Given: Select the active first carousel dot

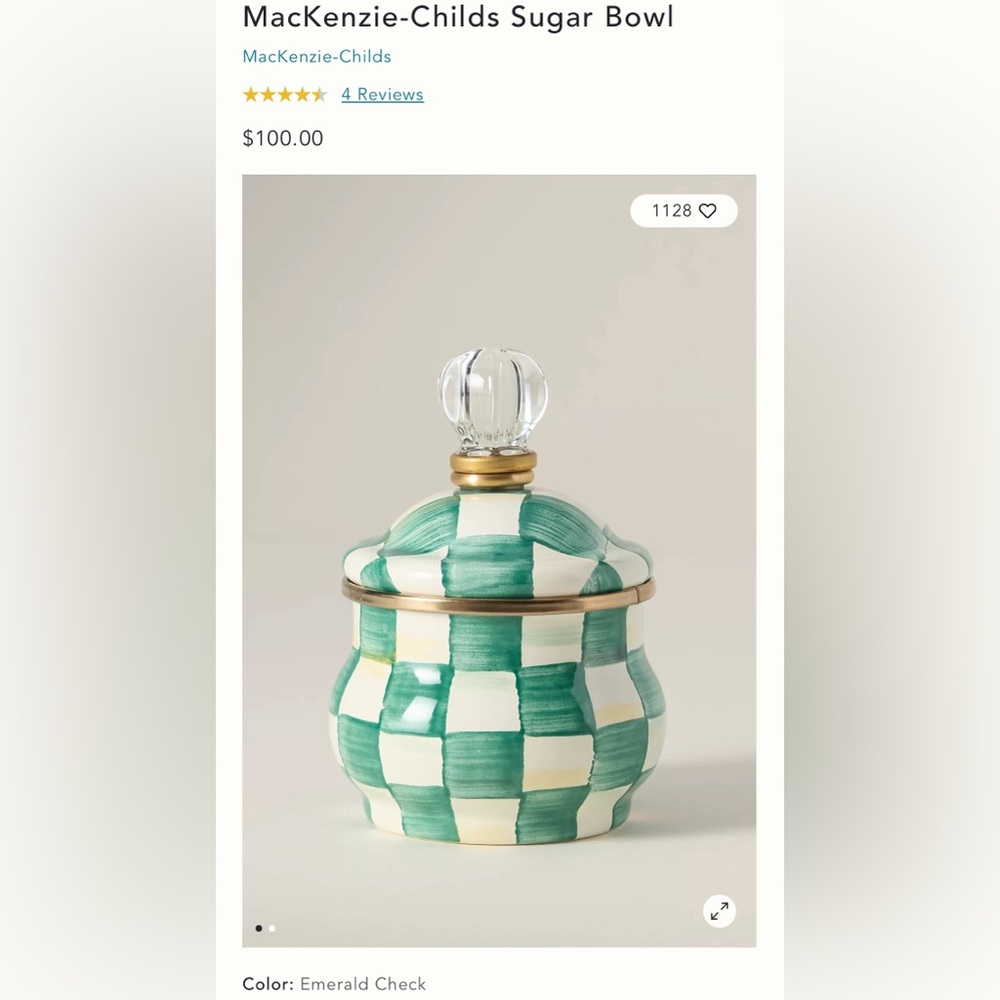Looking at the screenshot, I should 258,928.
